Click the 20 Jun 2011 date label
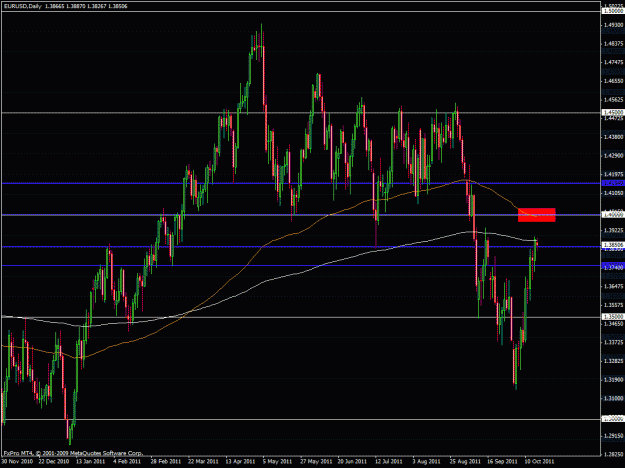This screenshot has height=468, width=625. point(352,461)
